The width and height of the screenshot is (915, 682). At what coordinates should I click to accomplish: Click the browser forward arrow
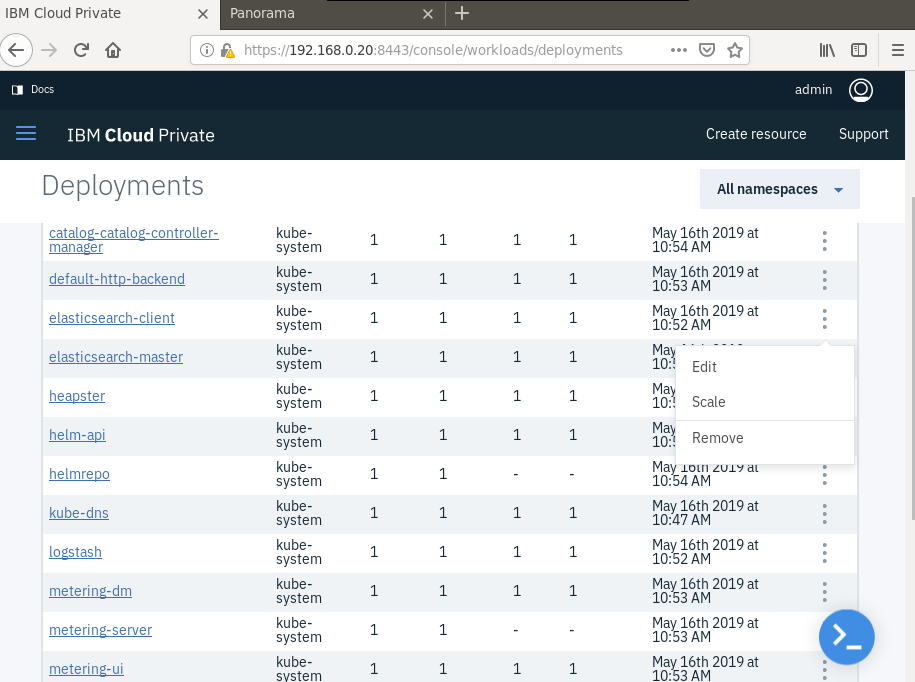[49, 50]
